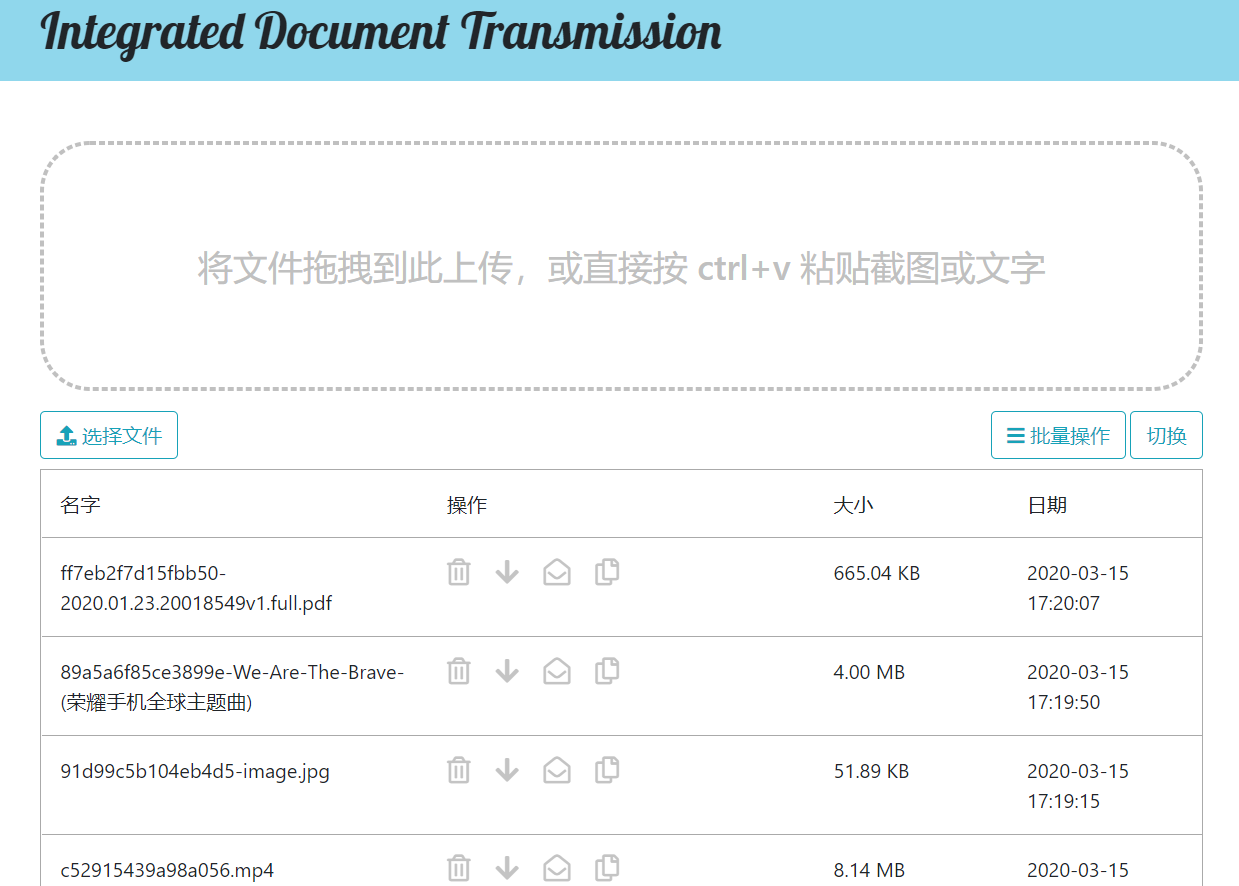Click the 选择文件 upload button

coord(109,436)
